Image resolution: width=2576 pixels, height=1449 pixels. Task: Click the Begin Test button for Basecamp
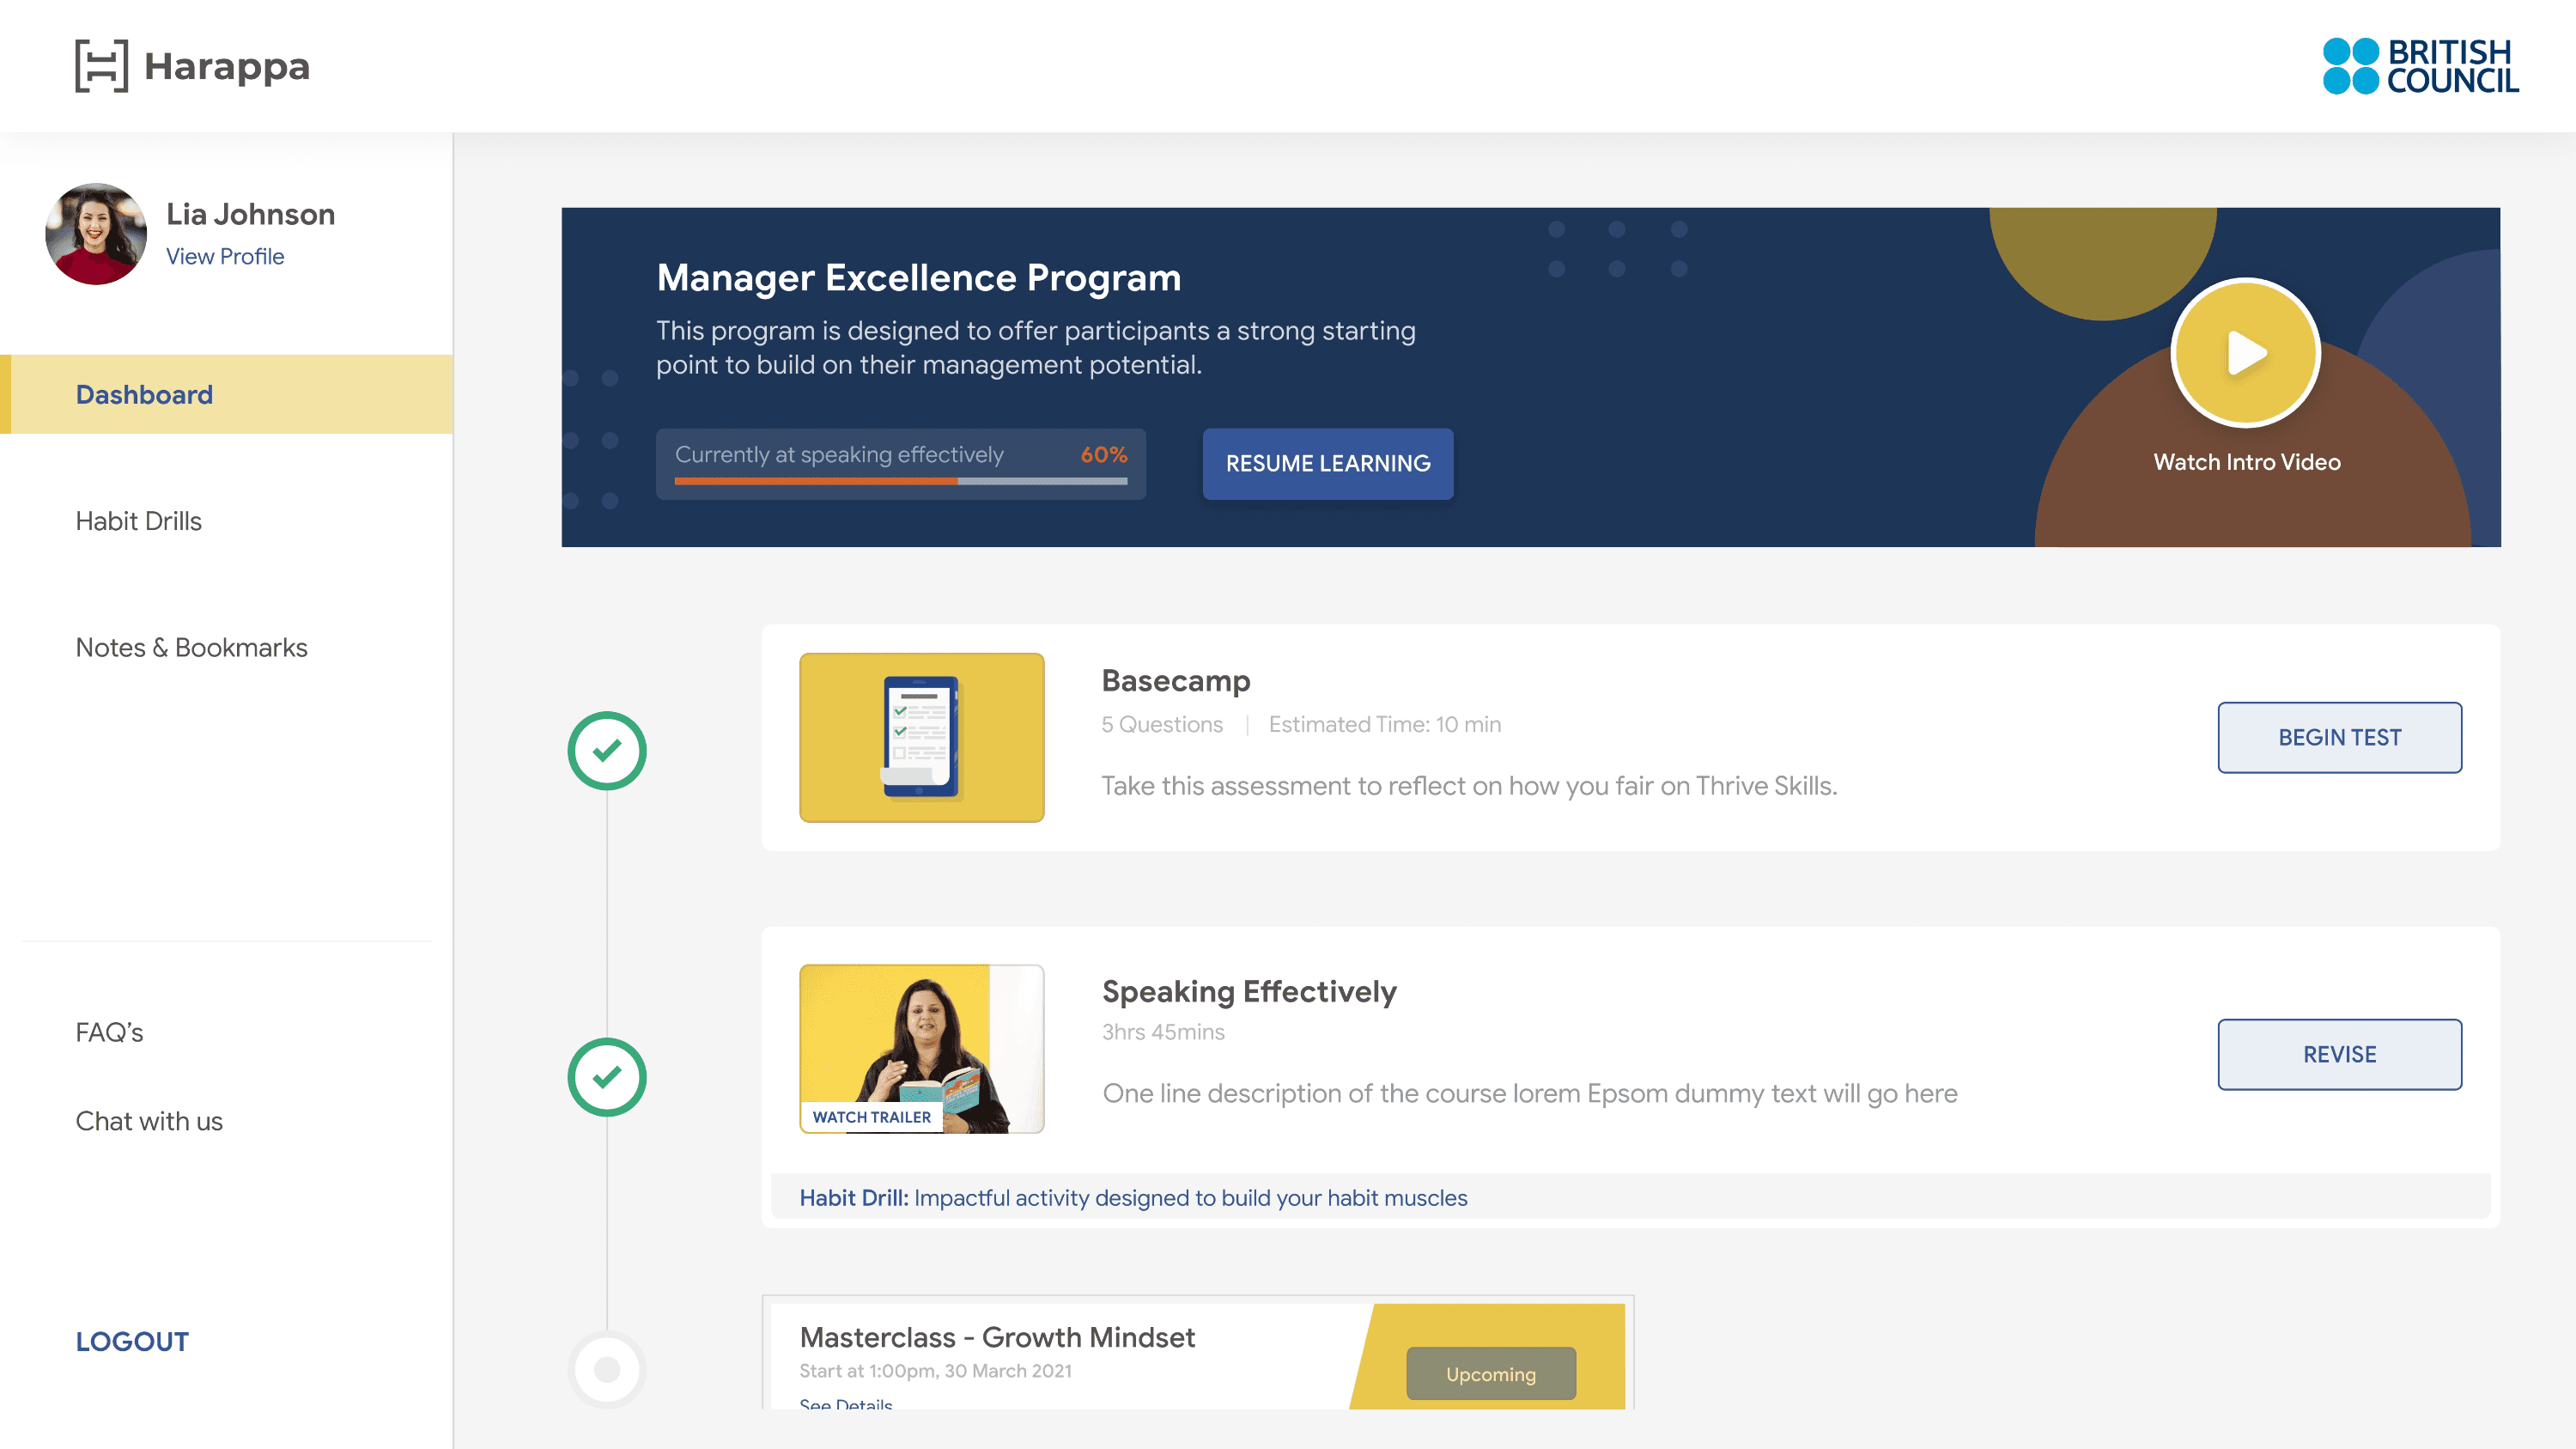pos(2339,738)
